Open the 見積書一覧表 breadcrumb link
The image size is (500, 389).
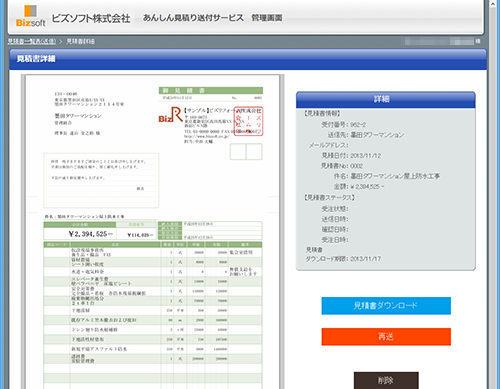(x=32, y=41)
